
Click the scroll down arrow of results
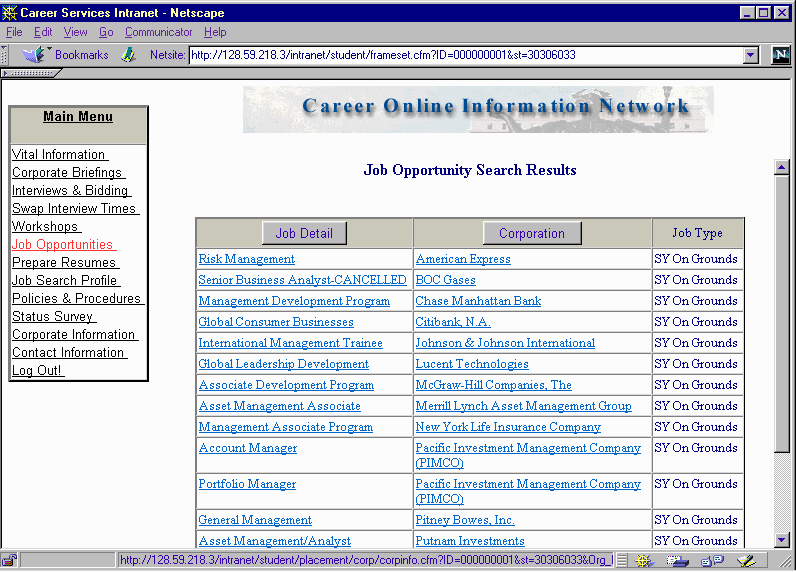[782, 541]
